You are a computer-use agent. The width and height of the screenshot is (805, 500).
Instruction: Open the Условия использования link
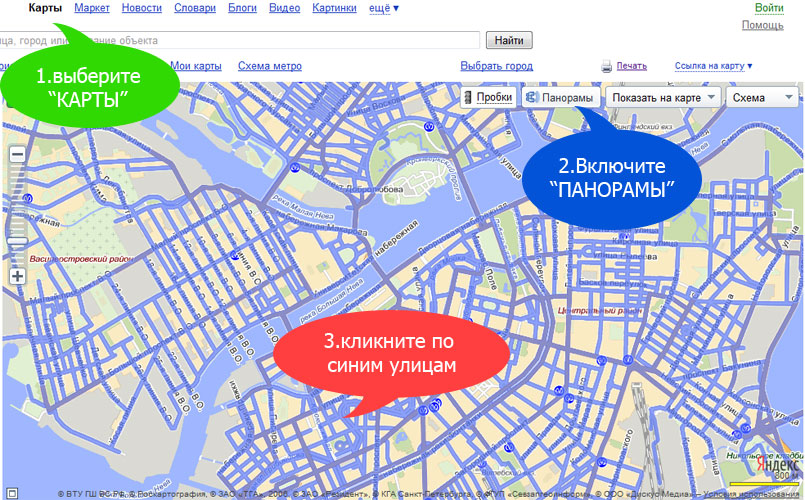point(751,494)
